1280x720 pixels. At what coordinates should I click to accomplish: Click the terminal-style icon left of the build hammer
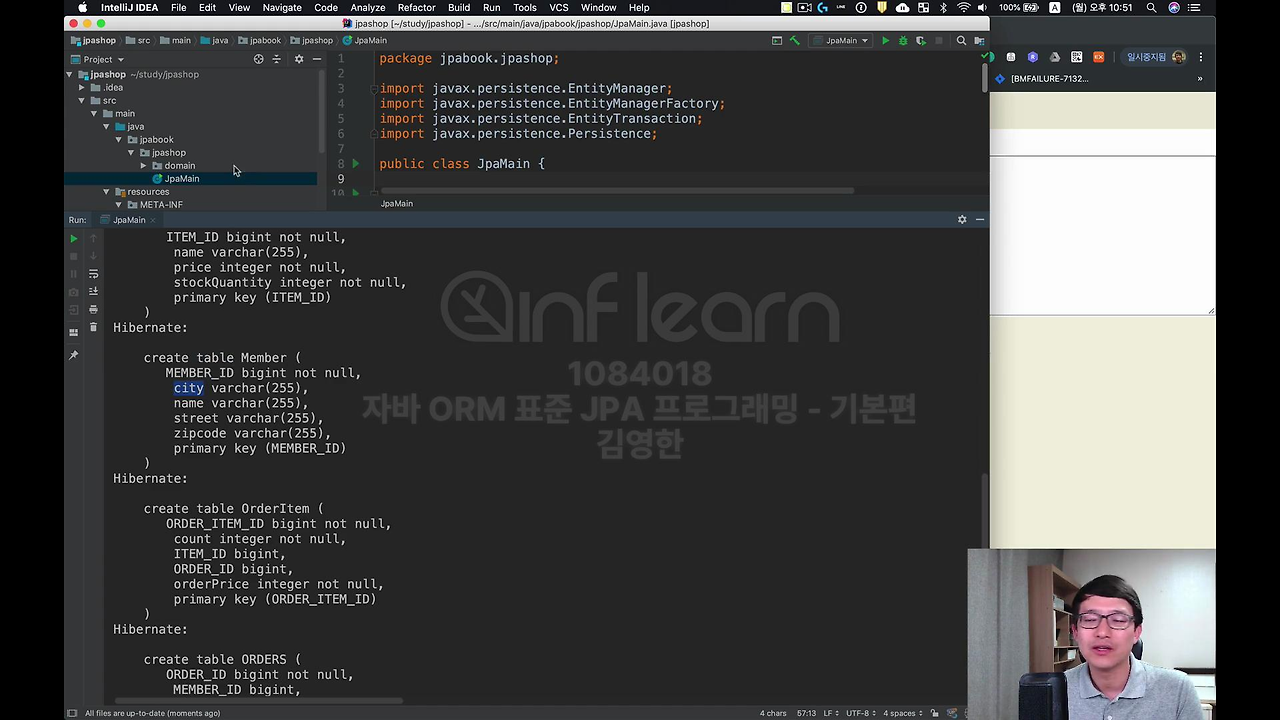(777, 41)
